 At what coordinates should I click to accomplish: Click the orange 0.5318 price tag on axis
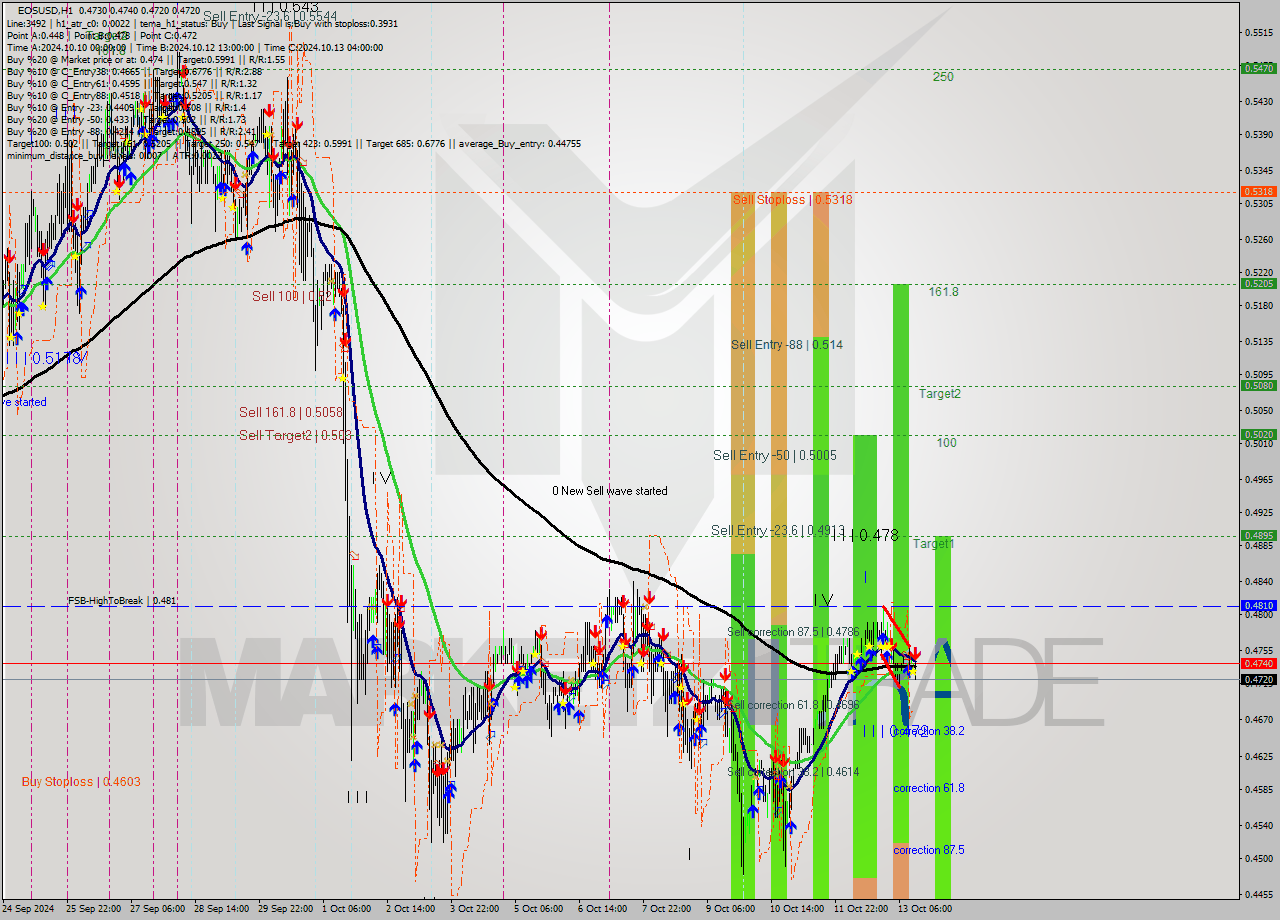click(x=1258, y=191)
